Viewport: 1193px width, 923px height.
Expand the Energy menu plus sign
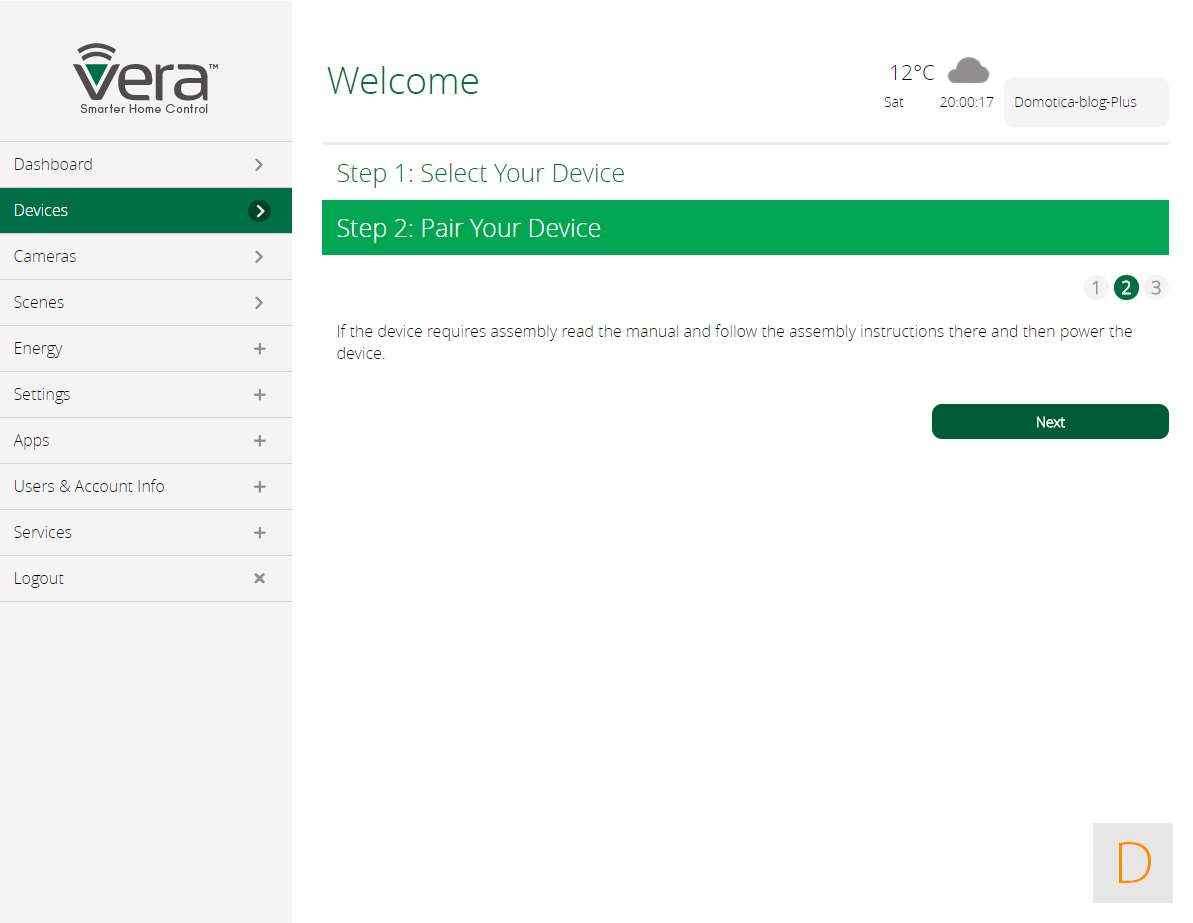(x=259, y=348)
